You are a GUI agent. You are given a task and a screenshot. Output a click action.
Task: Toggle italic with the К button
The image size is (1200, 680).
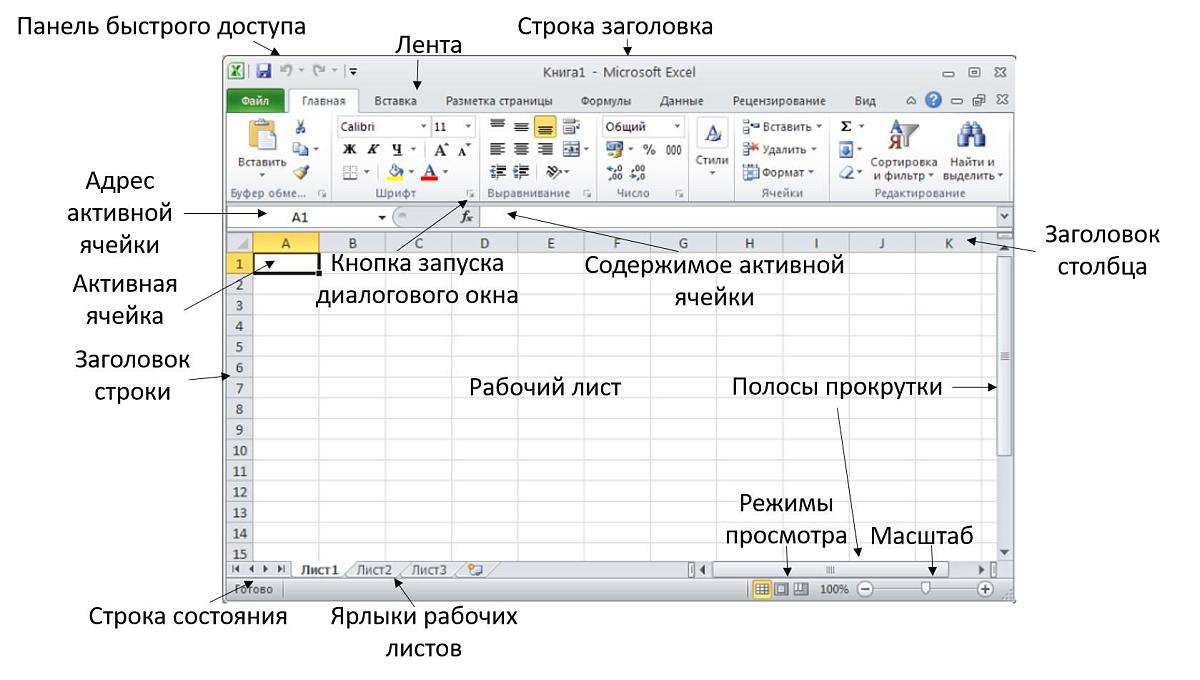tap(372, 149)
